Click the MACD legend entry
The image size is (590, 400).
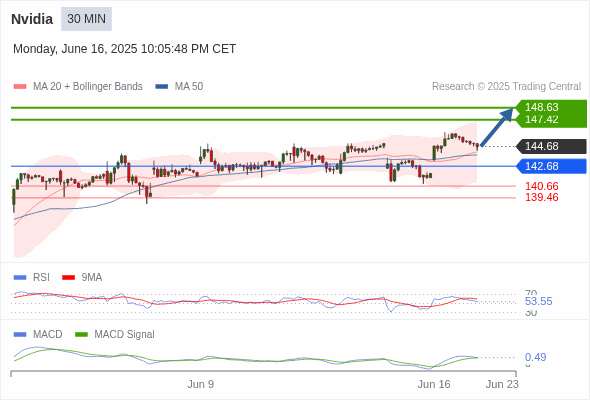[38, 335]
